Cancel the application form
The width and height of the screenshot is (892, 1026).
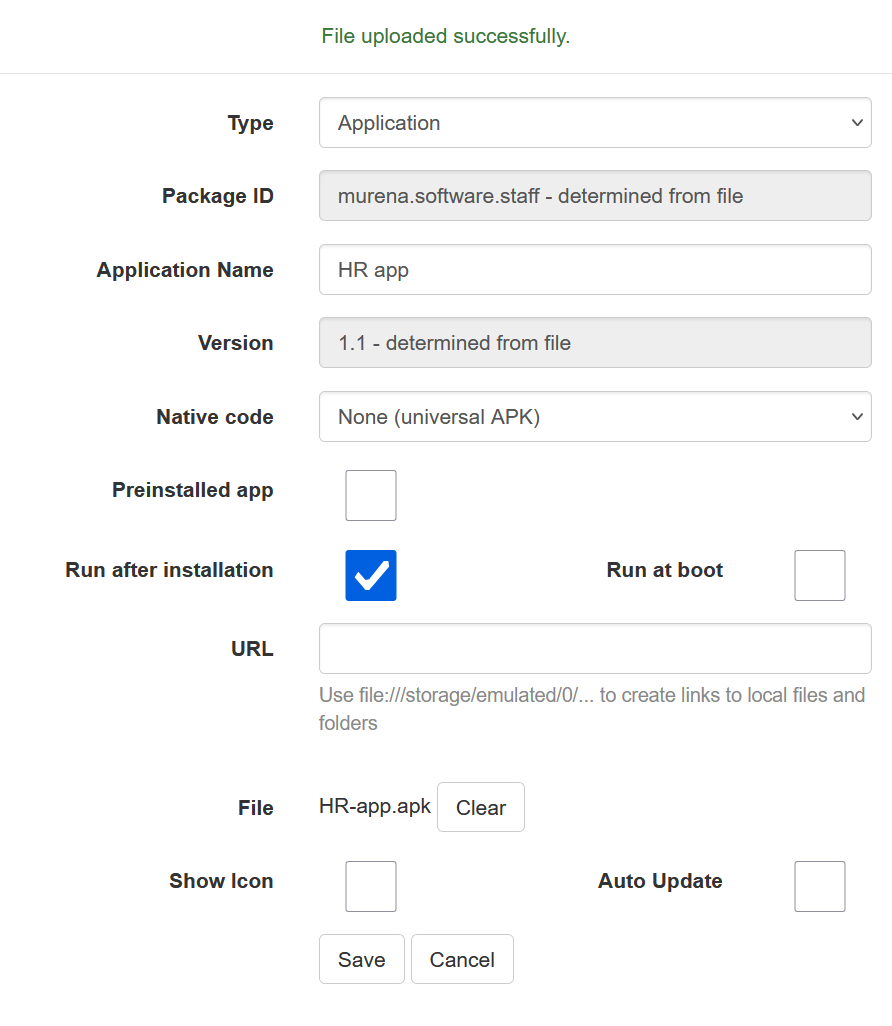tap(462, 960)
